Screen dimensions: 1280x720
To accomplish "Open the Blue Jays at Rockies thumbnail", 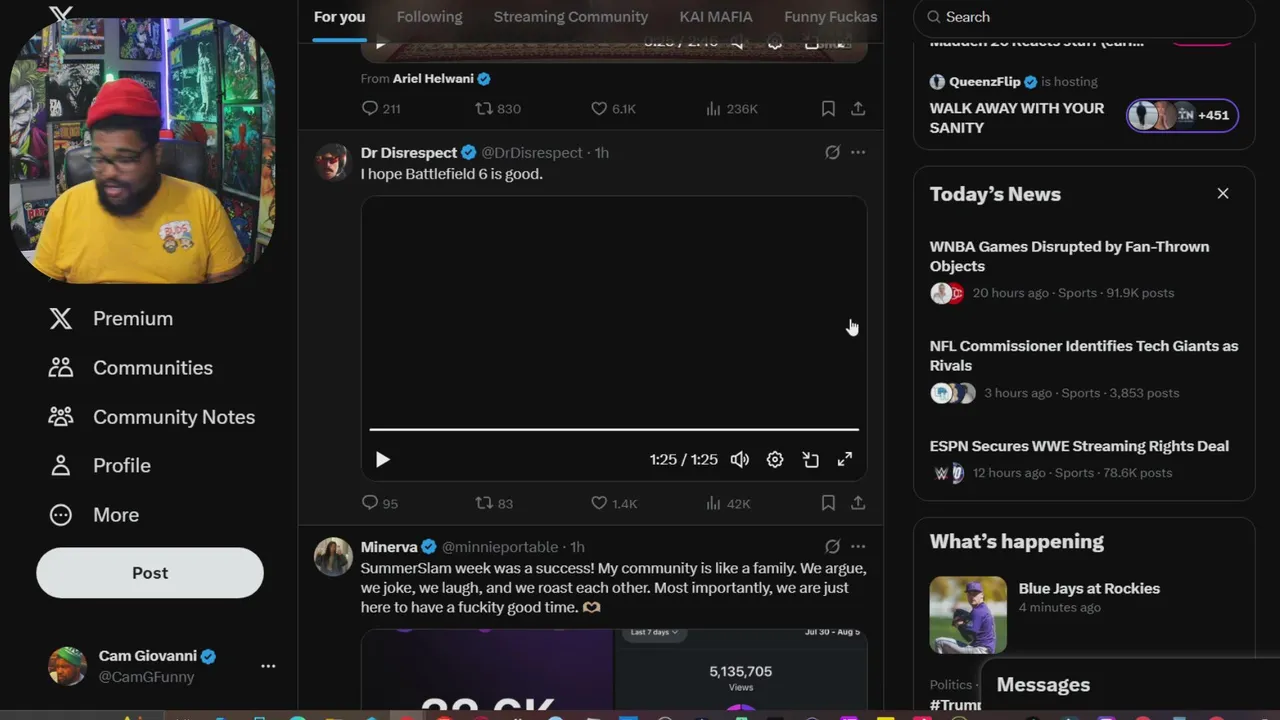I will (968, 615).
